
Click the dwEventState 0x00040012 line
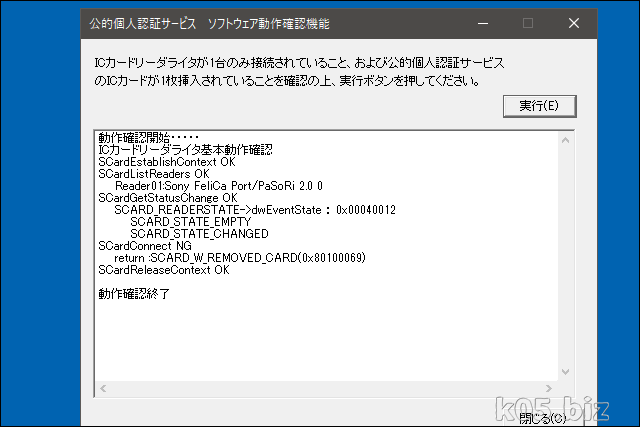pos(255,210)
